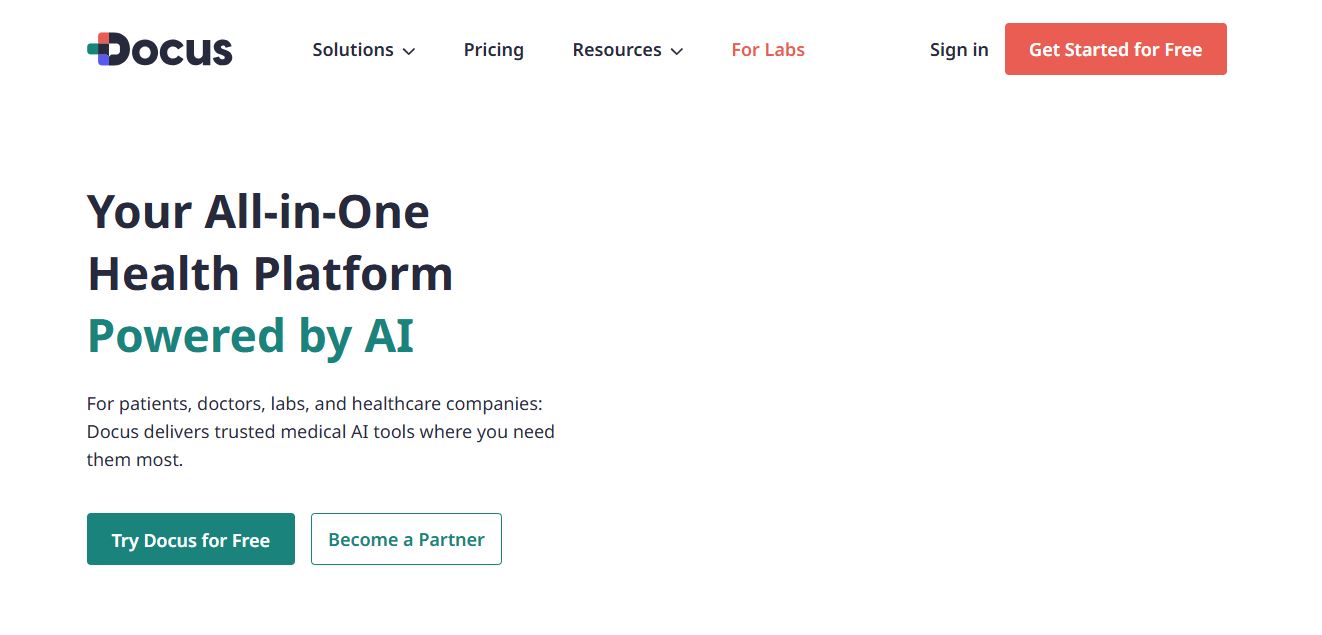Expand the chevron beside Solutions
Screen dimensions: 1322x635
pos(409,51)
